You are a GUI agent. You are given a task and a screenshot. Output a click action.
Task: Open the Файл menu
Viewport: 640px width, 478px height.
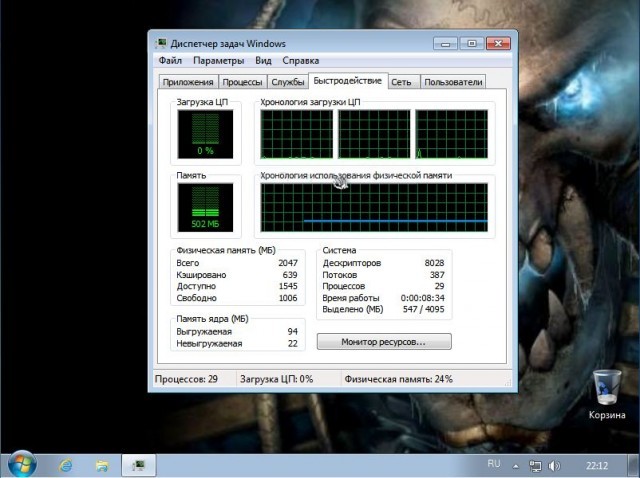(x=170, y=61)
